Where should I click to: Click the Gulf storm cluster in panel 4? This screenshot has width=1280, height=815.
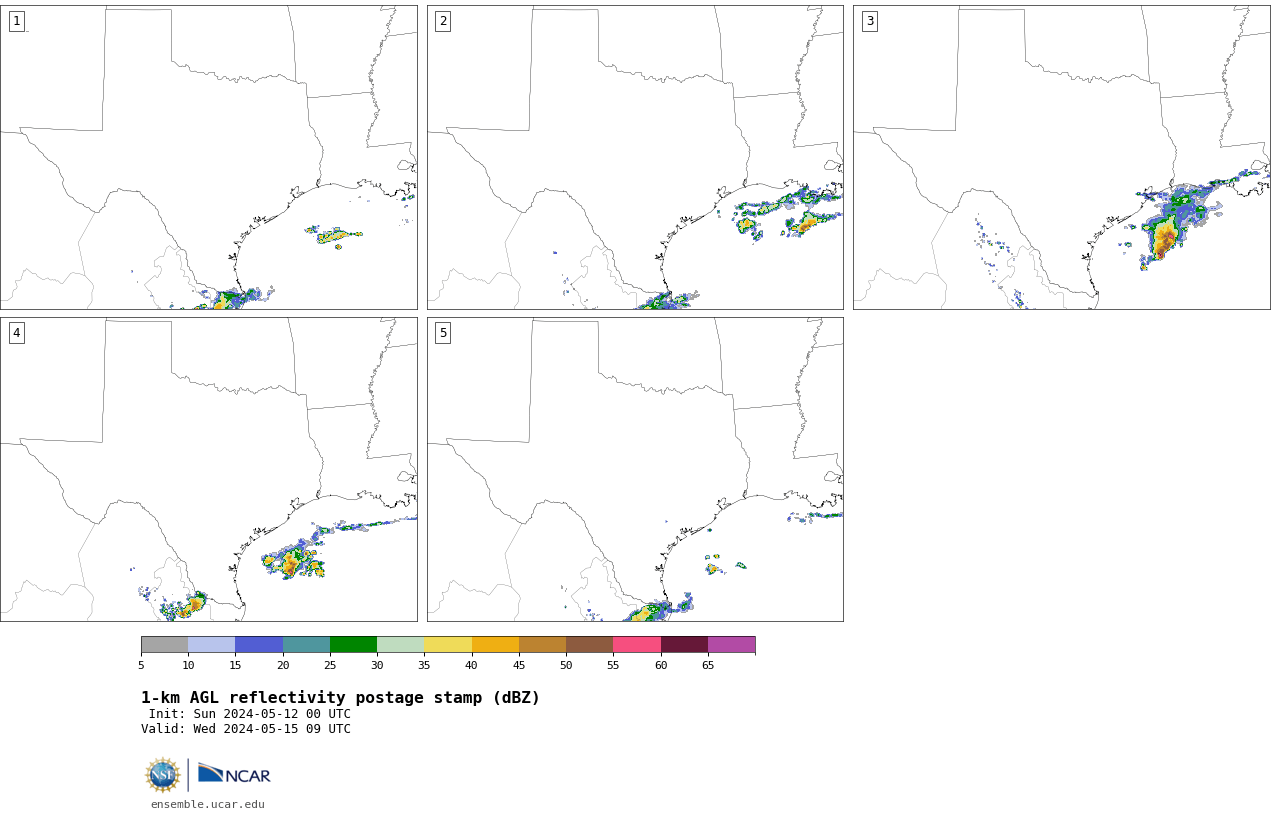click(292, 562)
